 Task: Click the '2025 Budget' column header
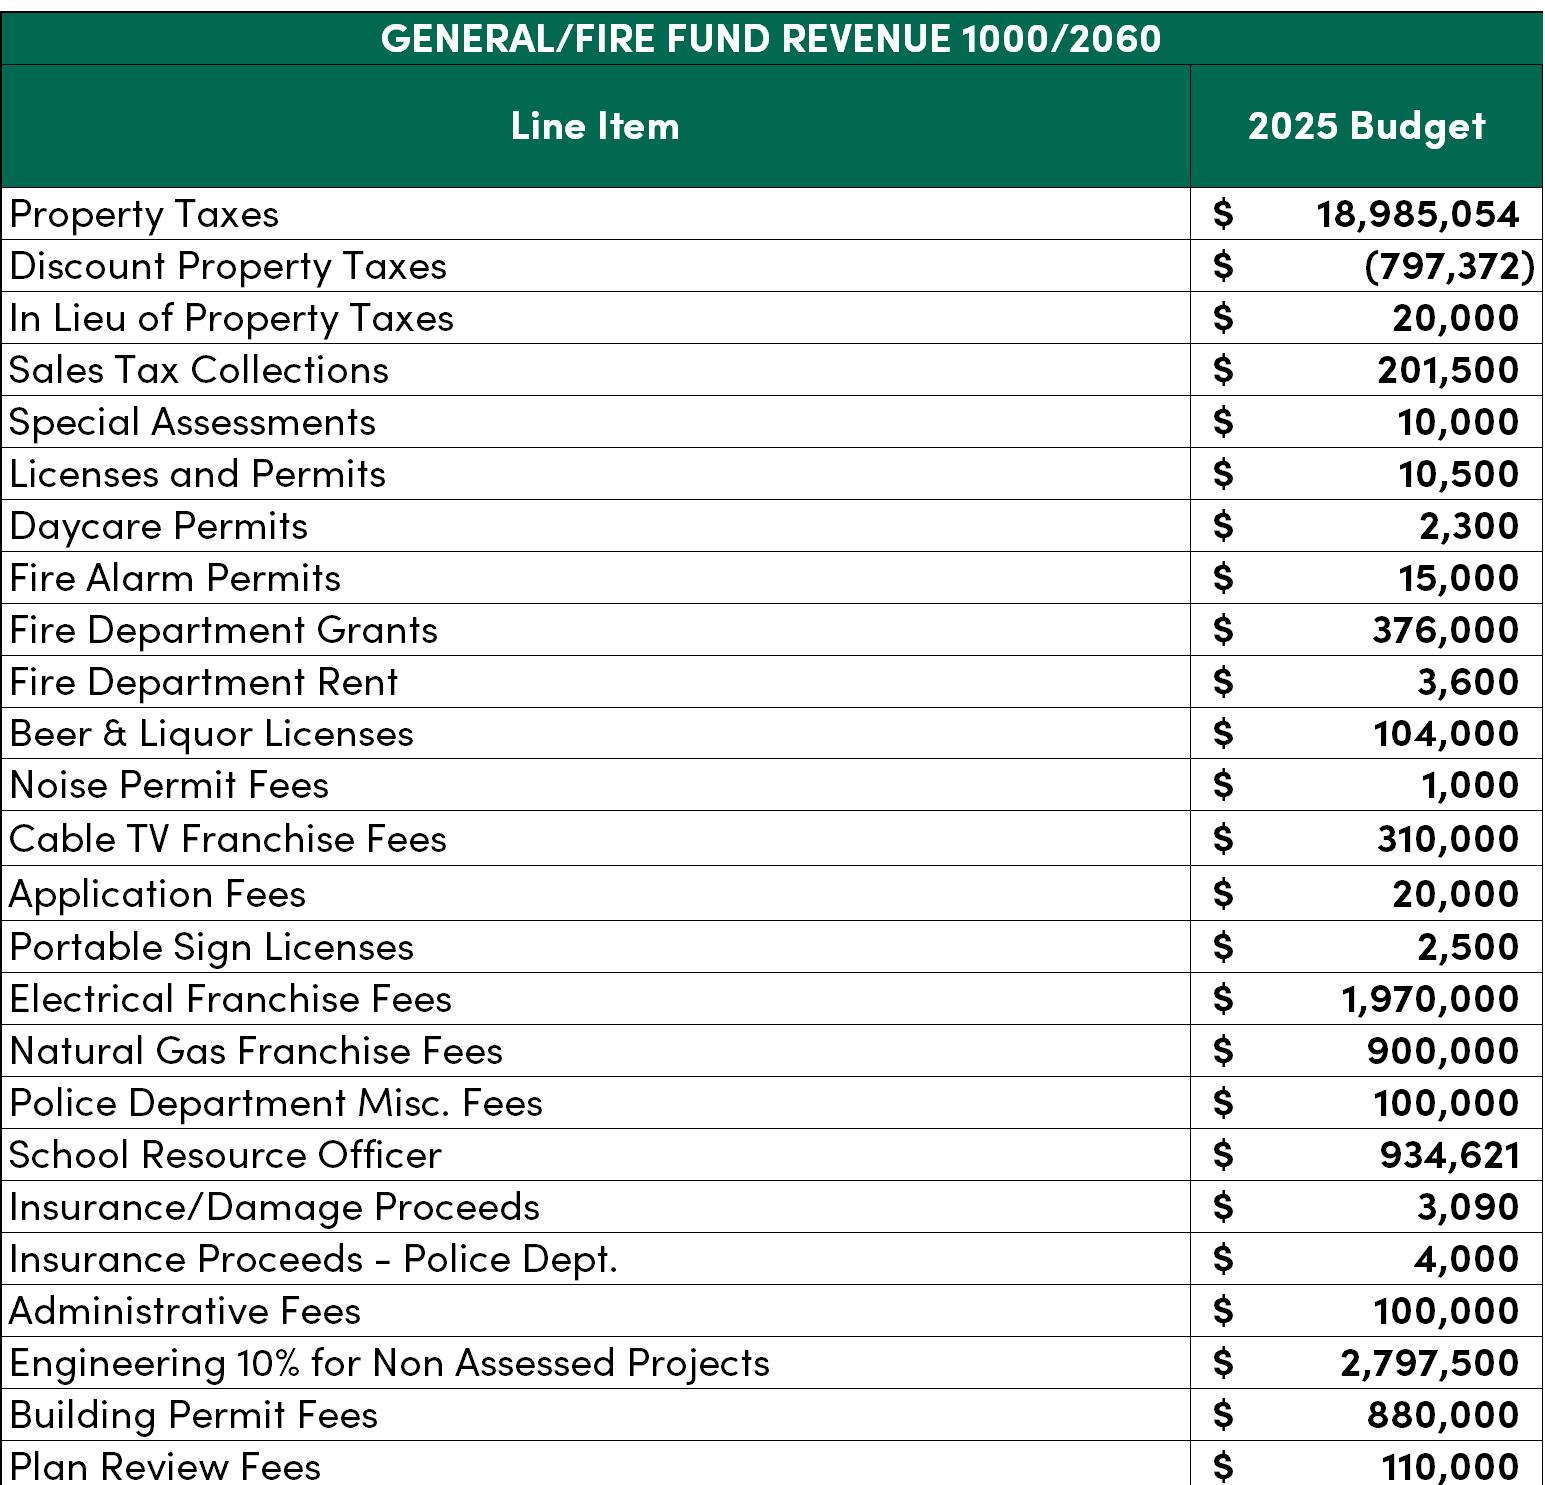(x=1366, y=127)
